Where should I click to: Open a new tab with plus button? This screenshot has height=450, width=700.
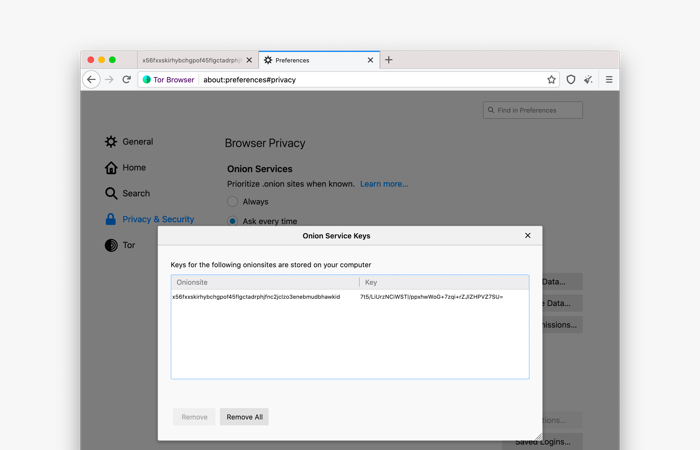[x=389, y=60]
